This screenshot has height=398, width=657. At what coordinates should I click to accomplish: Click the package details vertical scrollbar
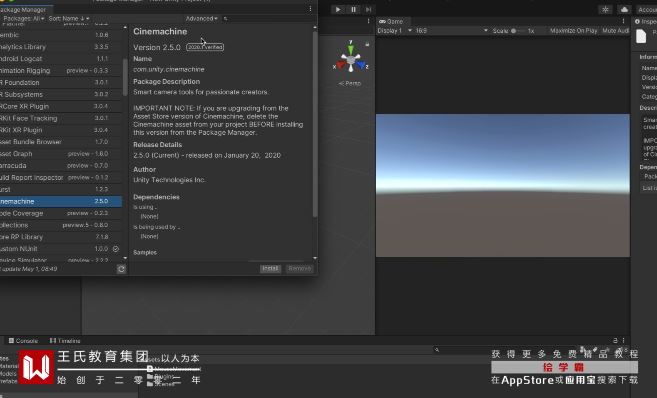[x=315, y=124]
